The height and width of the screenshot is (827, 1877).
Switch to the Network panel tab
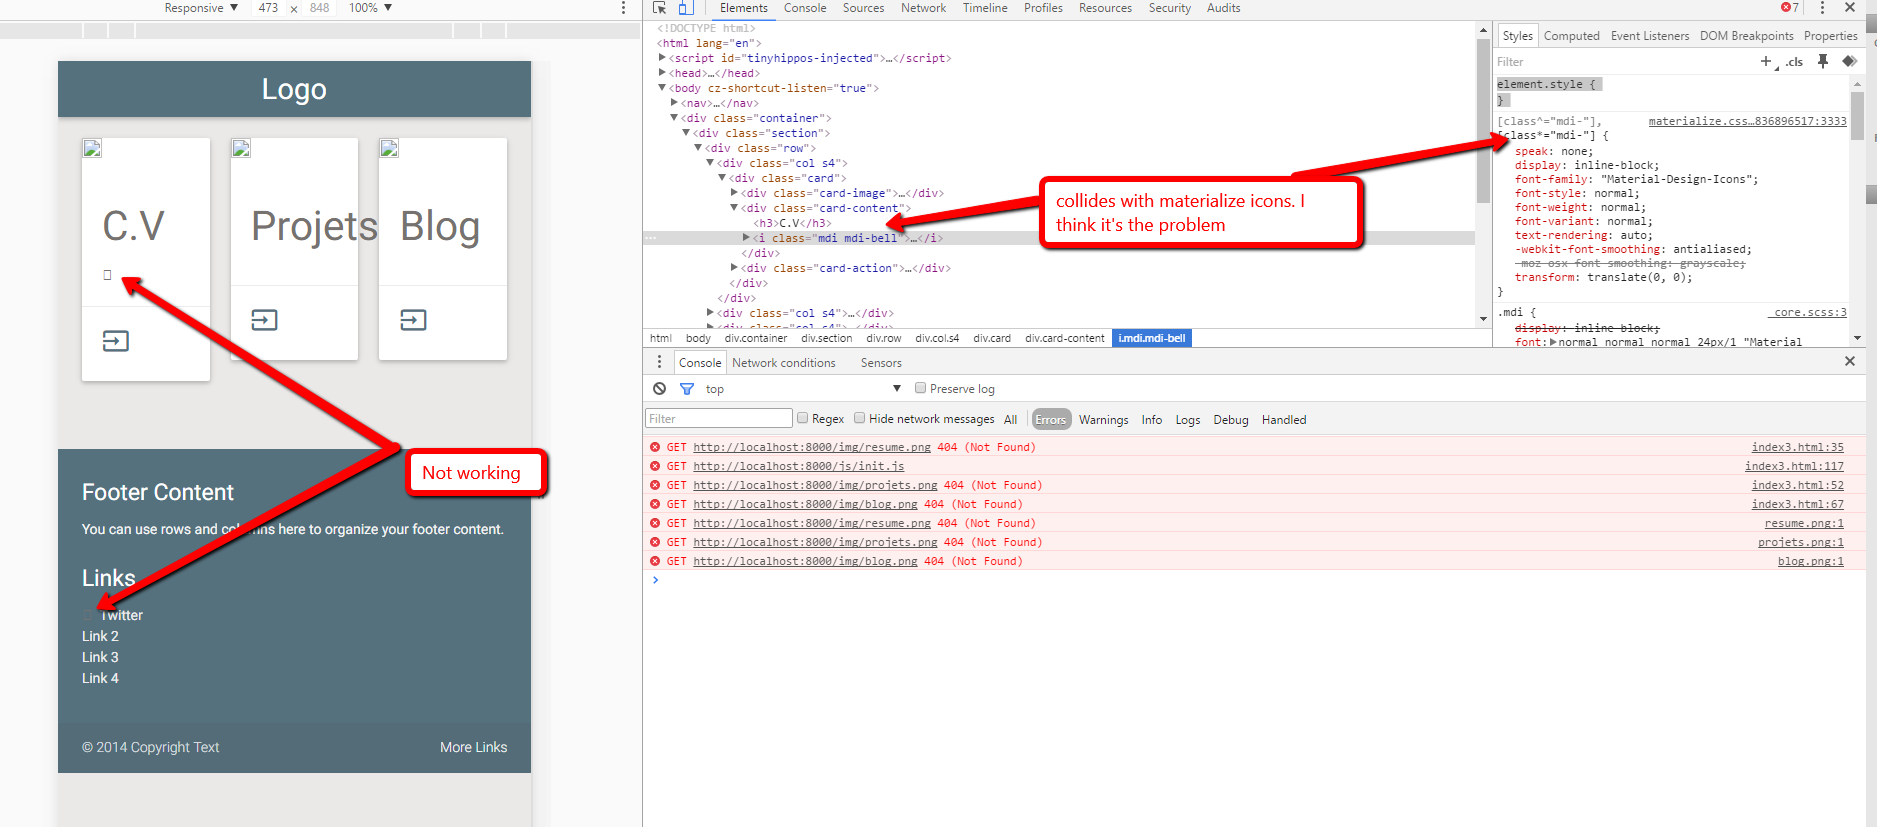923,8
